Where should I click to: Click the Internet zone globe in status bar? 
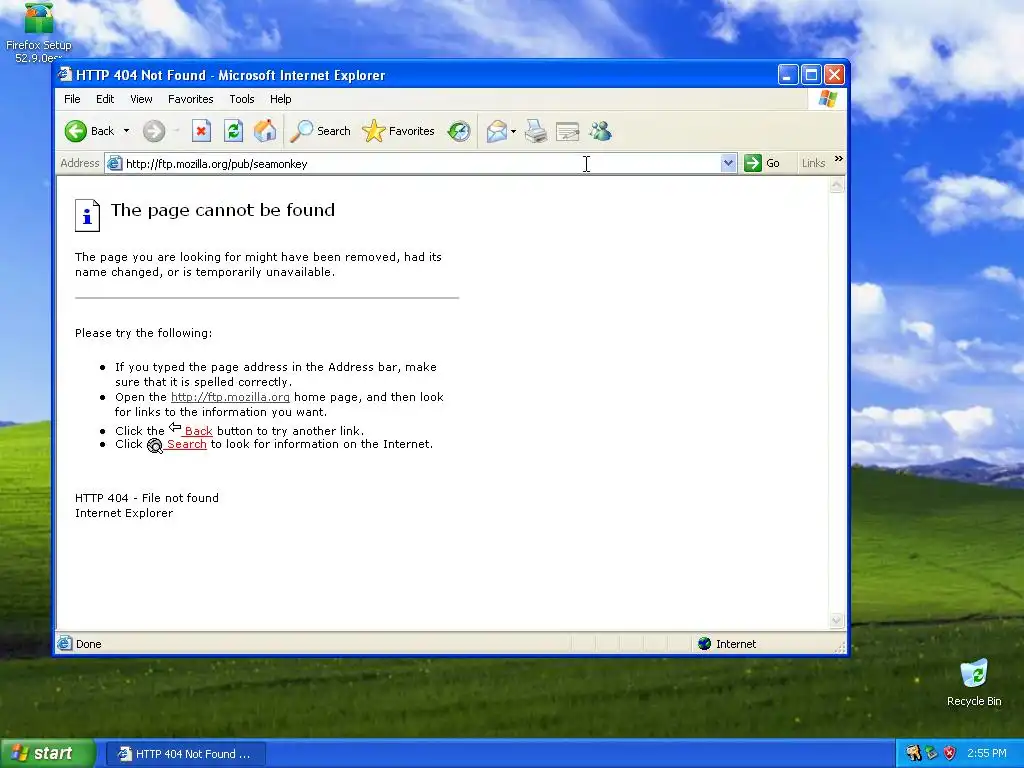tap(705, 644)
